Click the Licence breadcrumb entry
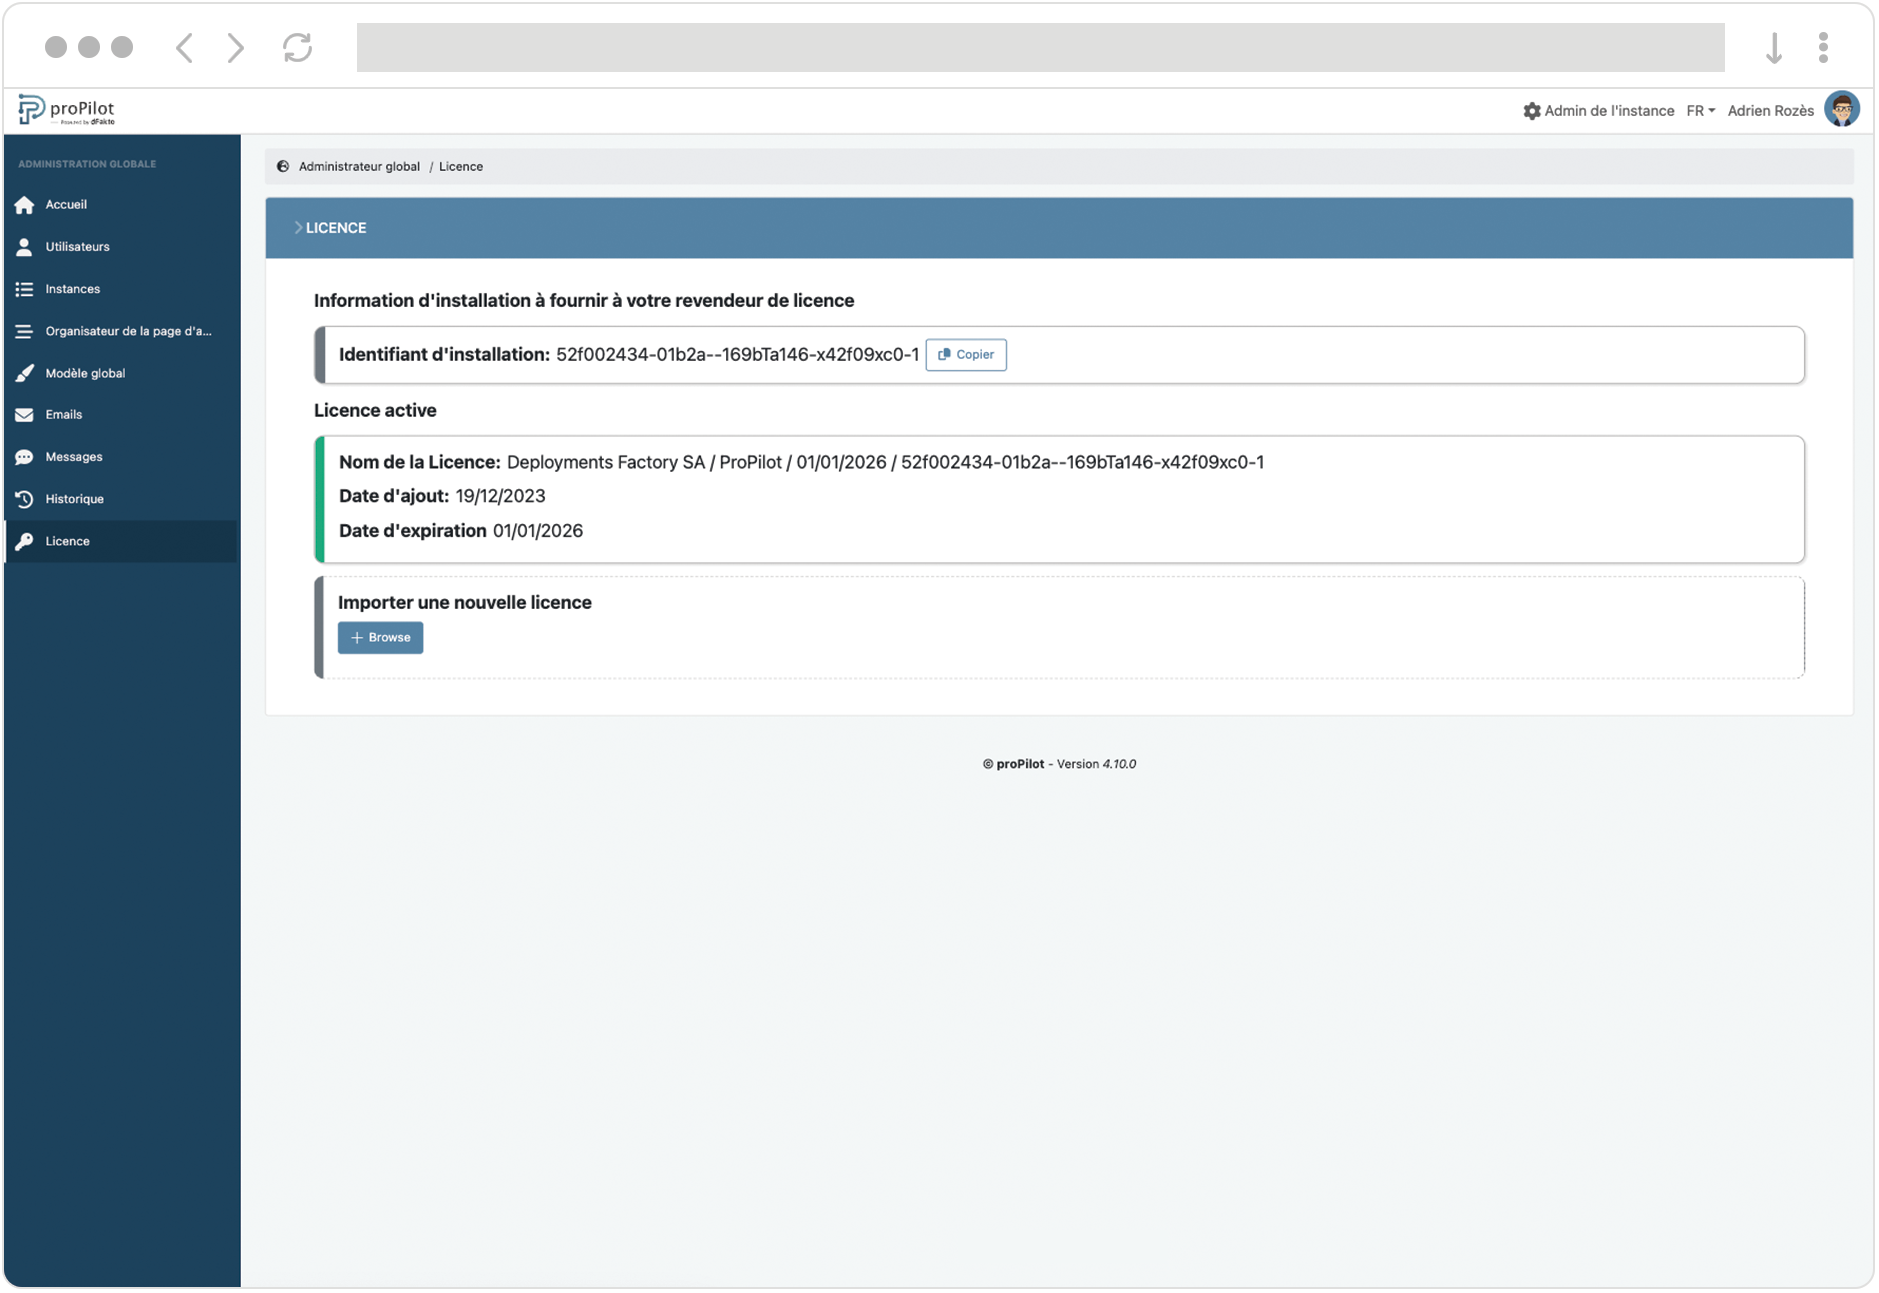Viewport: 1879px width, 1293px height. pos(461,166)
